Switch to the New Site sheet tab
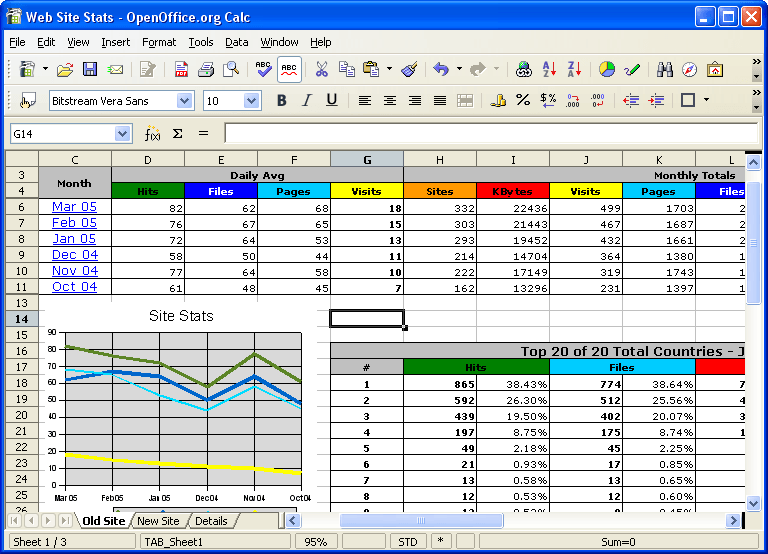 tap(158, 521)
